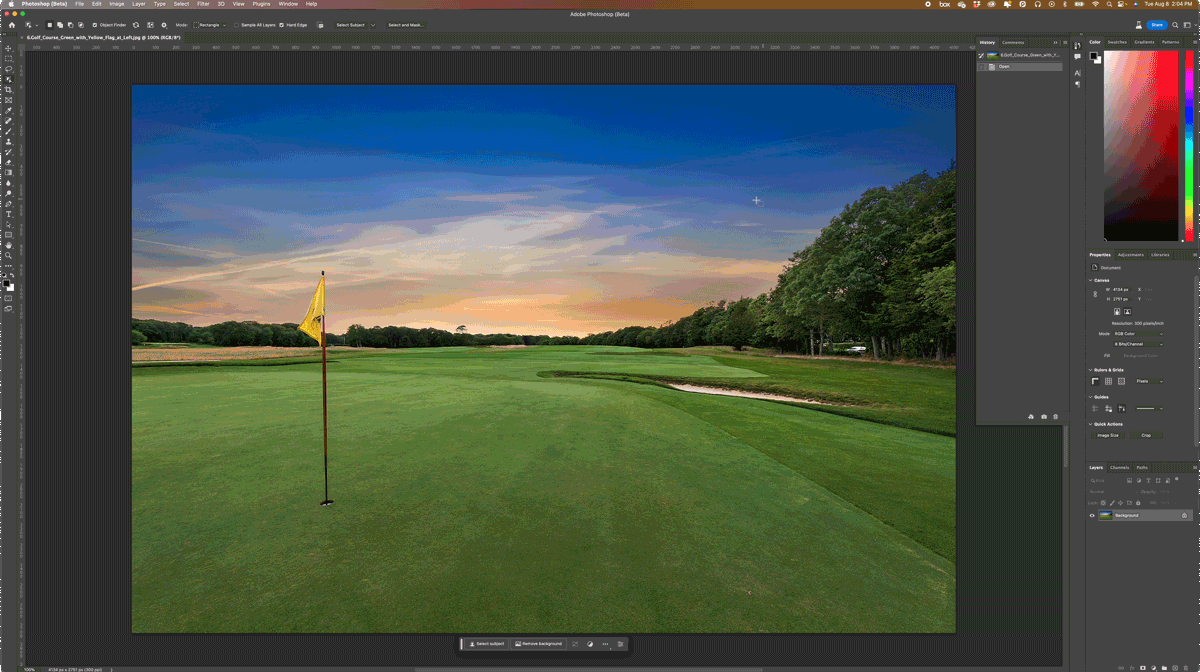Viewport: 1200px width, 672px height.
Task: Switch to the Swatches tab
Action: (x=1117, y=42)
